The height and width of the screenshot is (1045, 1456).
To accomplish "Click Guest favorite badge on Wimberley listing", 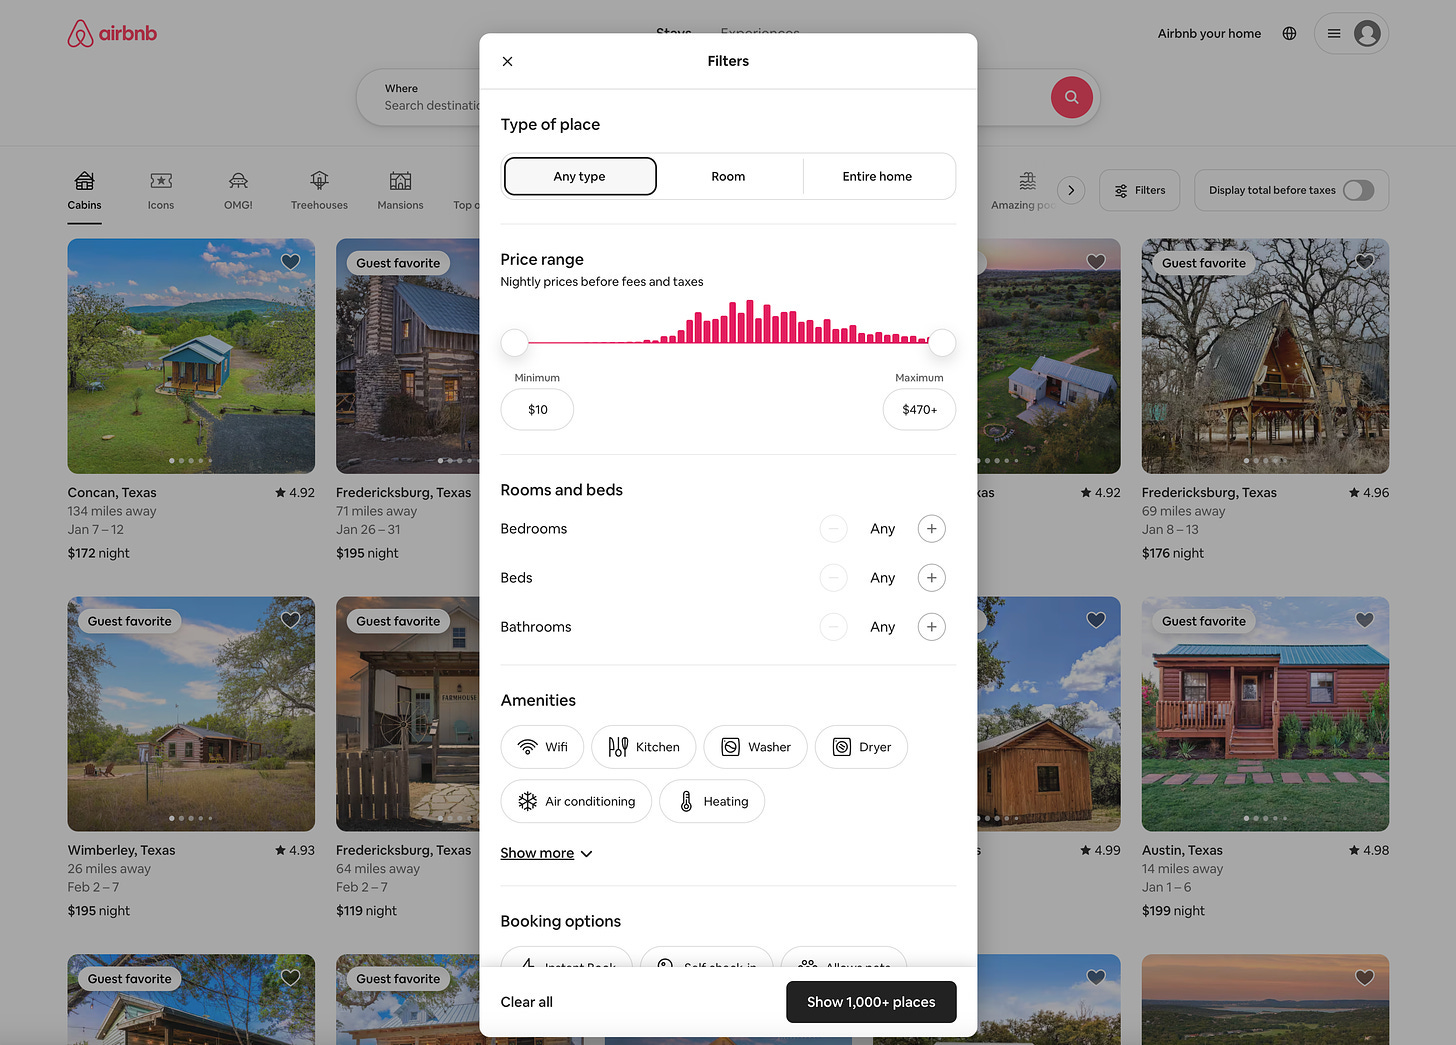I will [129, 621].
